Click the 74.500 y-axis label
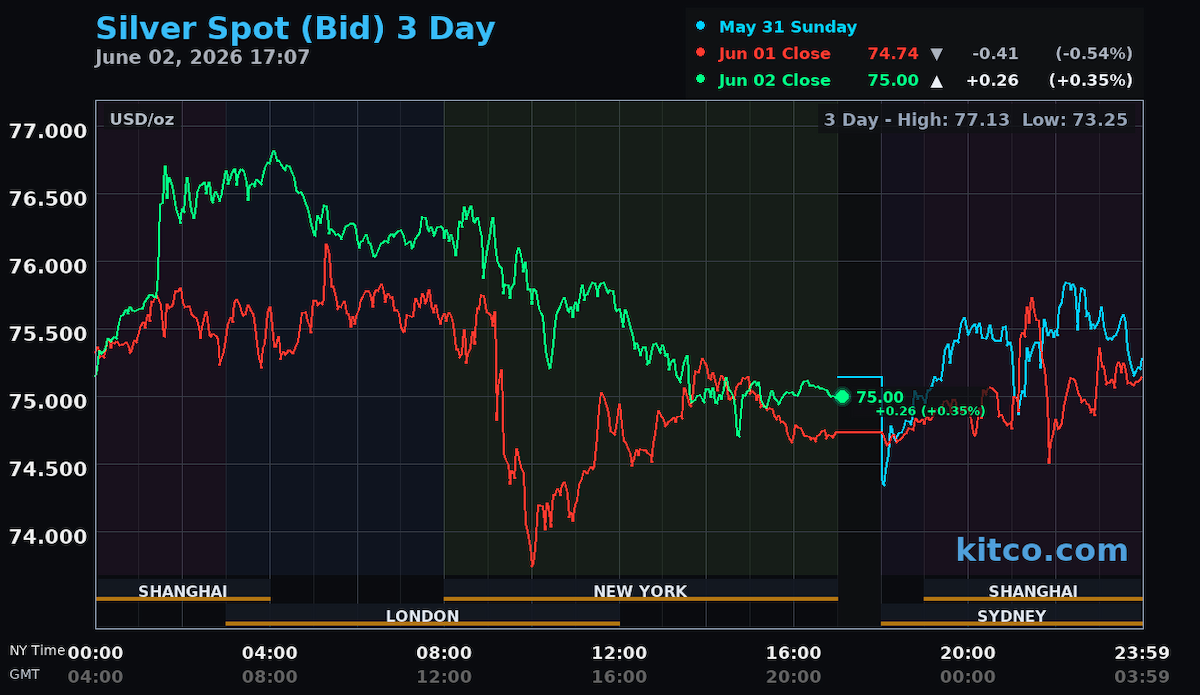The width and height of the screenshot is (1200, 695). click(x=48, y=467)
